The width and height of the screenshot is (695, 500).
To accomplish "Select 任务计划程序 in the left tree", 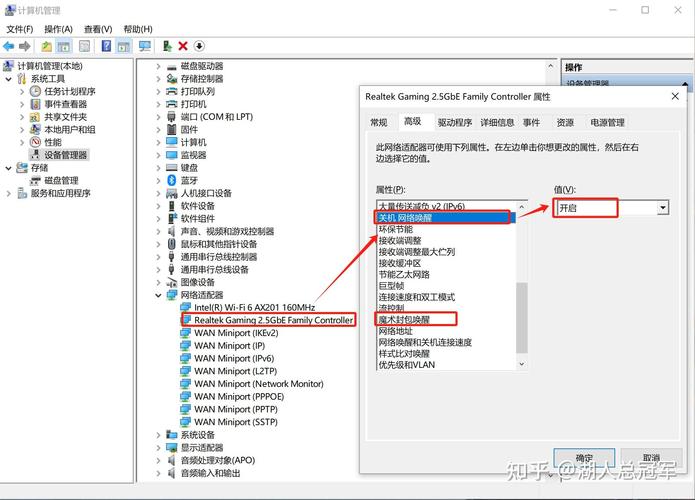I will pyautogui.click(x=70, y=91).
